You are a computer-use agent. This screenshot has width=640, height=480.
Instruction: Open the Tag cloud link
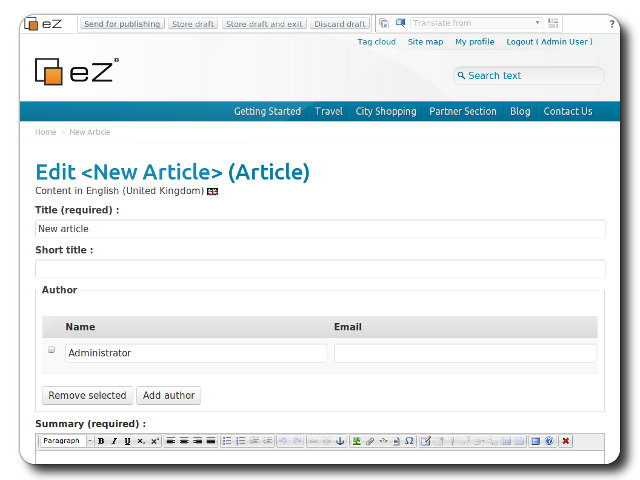pyautogui.click(x=377, y=42)
